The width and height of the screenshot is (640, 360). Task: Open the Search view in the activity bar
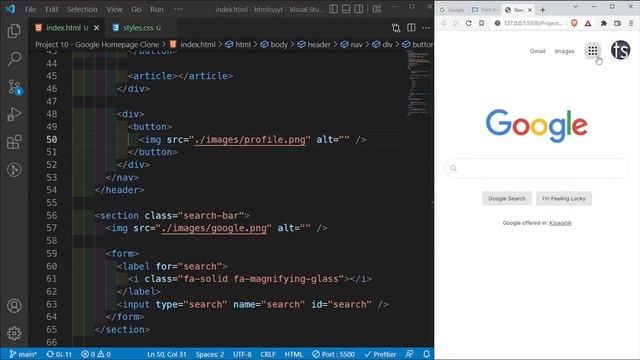tap(14, 58)
